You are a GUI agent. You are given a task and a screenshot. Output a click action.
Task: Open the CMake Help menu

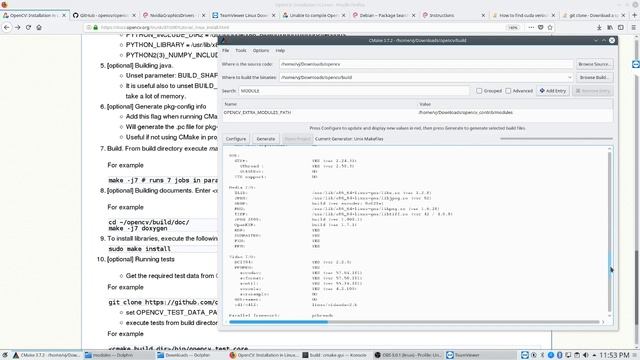(280, 51)
